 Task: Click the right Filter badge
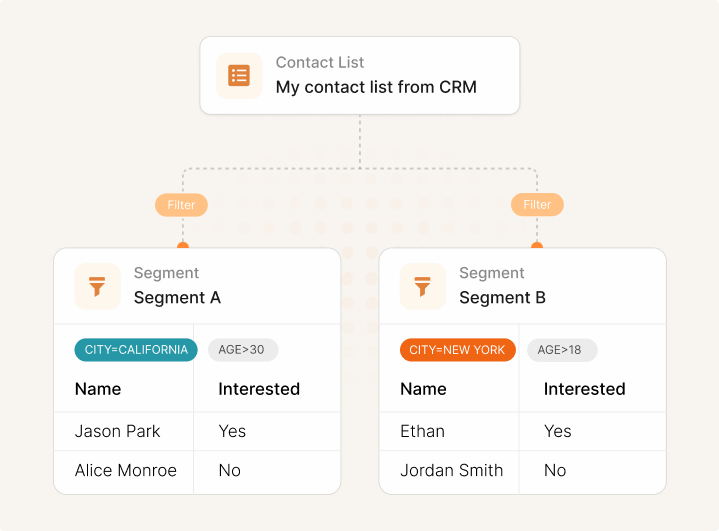pyautogui.click(x=537, y=205)
